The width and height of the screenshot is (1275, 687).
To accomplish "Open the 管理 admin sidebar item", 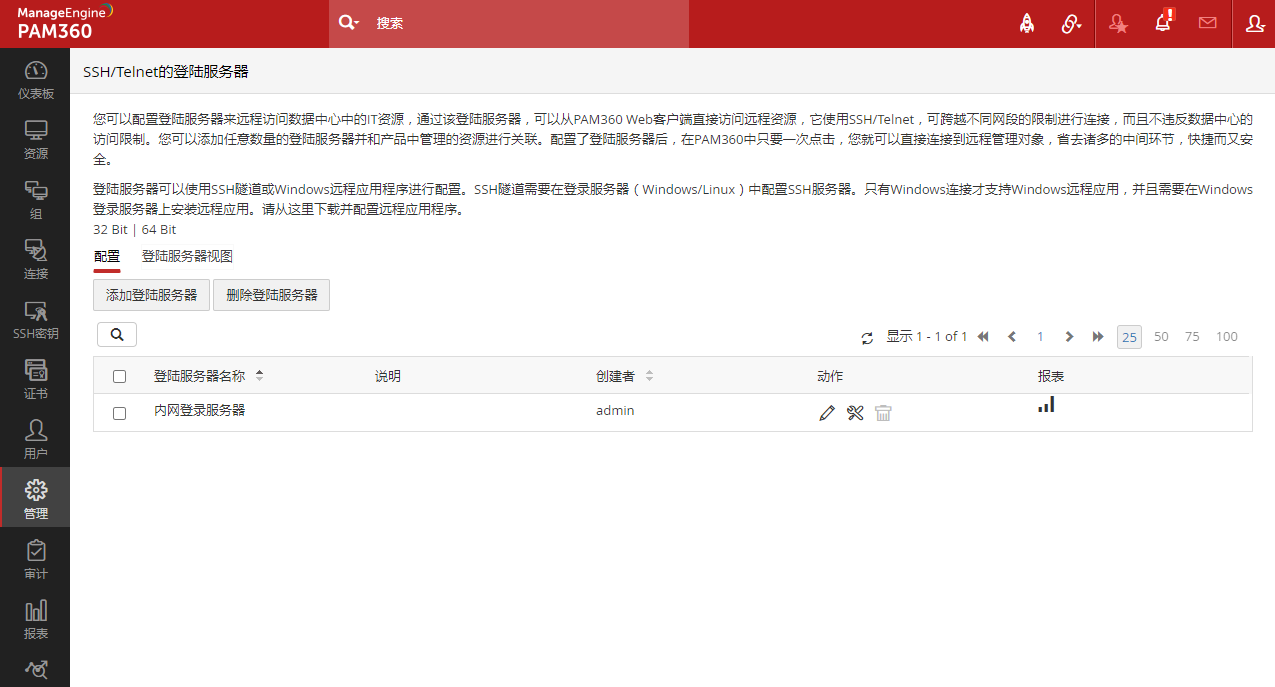I will (35, 498).
